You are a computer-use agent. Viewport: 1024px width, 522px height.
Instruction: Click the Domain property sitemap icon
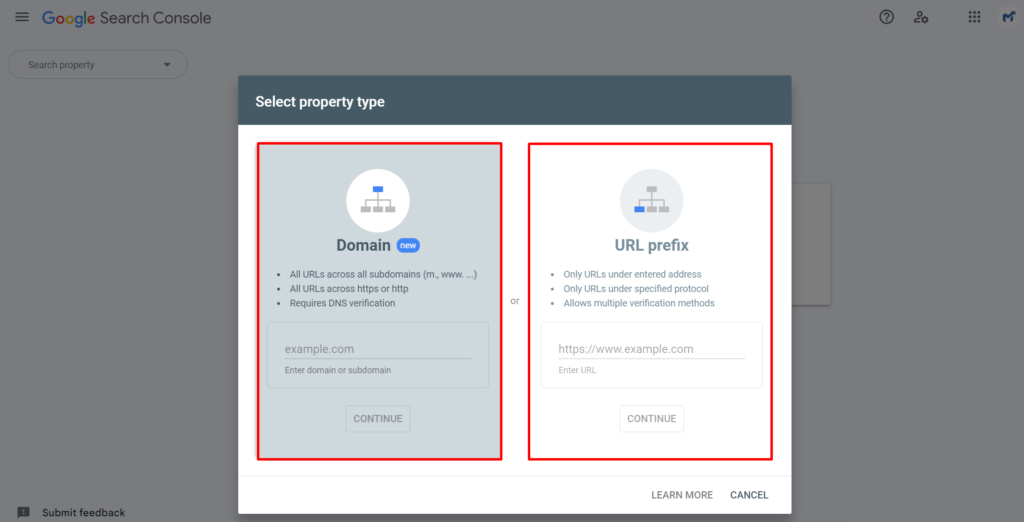pos(378,201)
